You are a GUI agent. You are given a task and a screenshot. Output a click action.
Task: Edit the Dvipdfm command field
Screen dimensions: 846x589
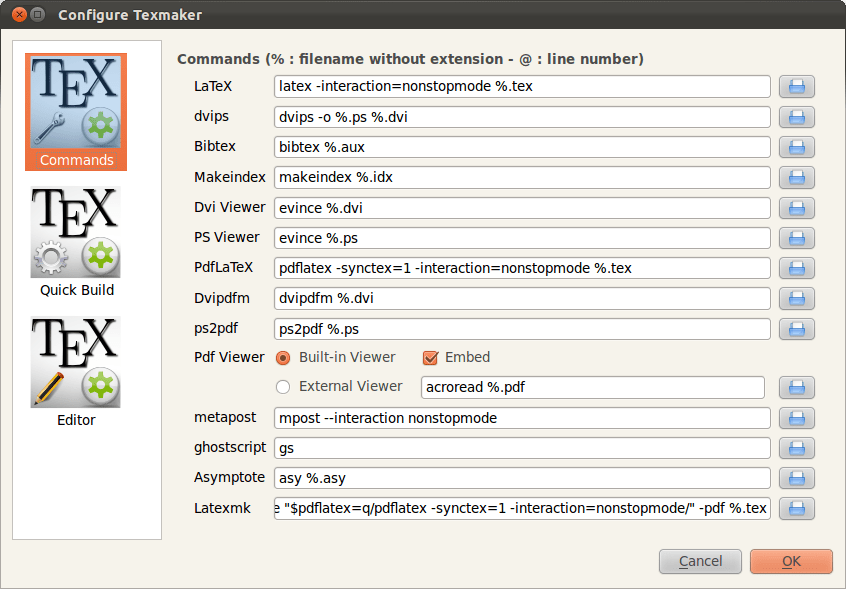coord(520,298)
